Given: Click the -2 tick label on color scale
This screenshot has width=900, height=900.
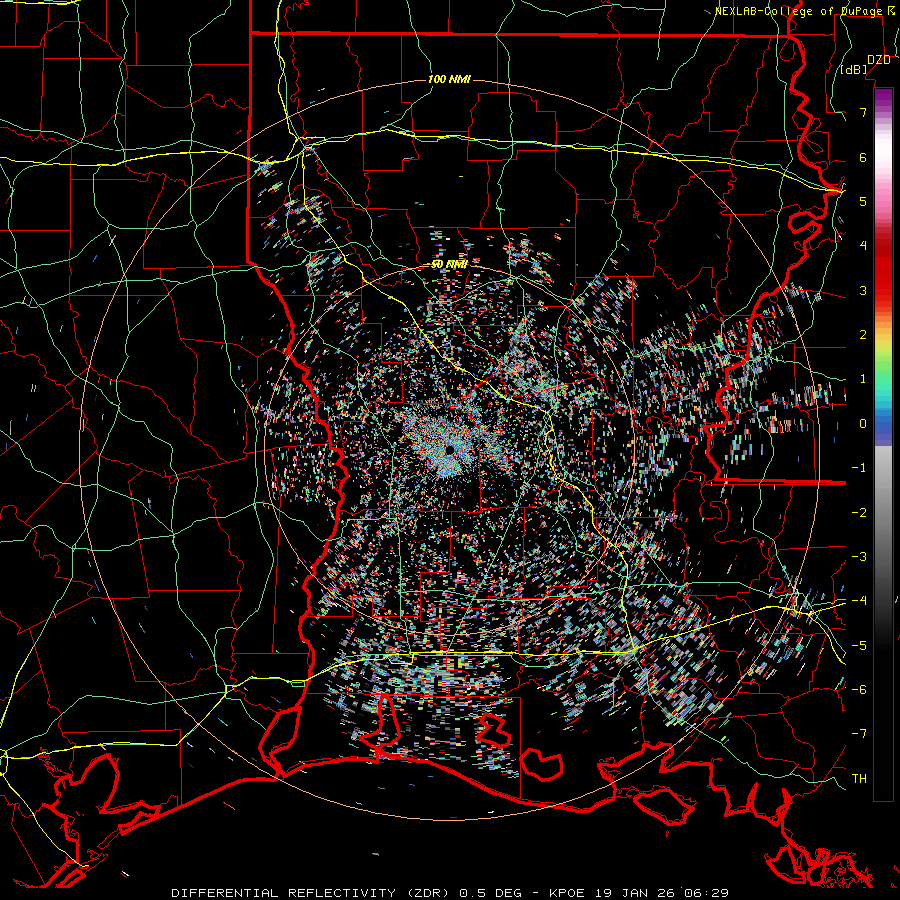Looking at the screenshot, I should [x=859, y=513].
